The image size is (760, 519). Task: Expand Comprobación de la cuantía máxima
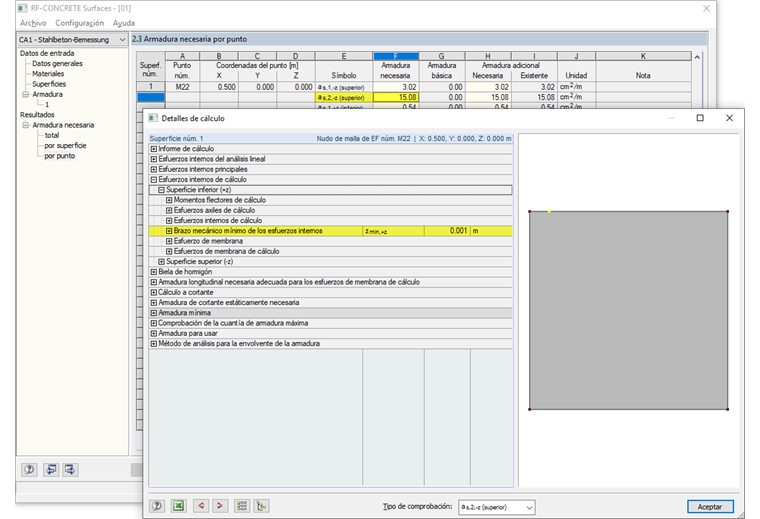[154, 323]
